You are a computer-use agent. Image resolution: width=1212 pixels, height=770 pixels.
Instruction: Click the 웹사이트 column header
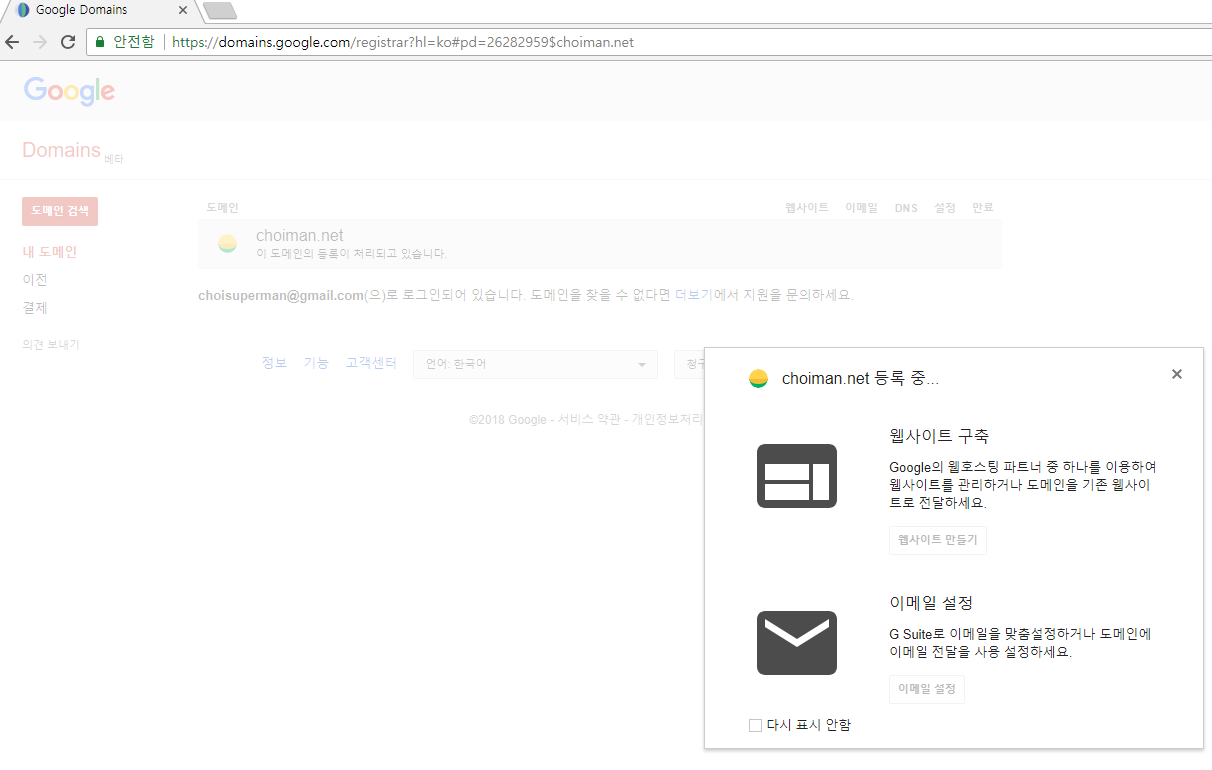click(x=807, y=208)
